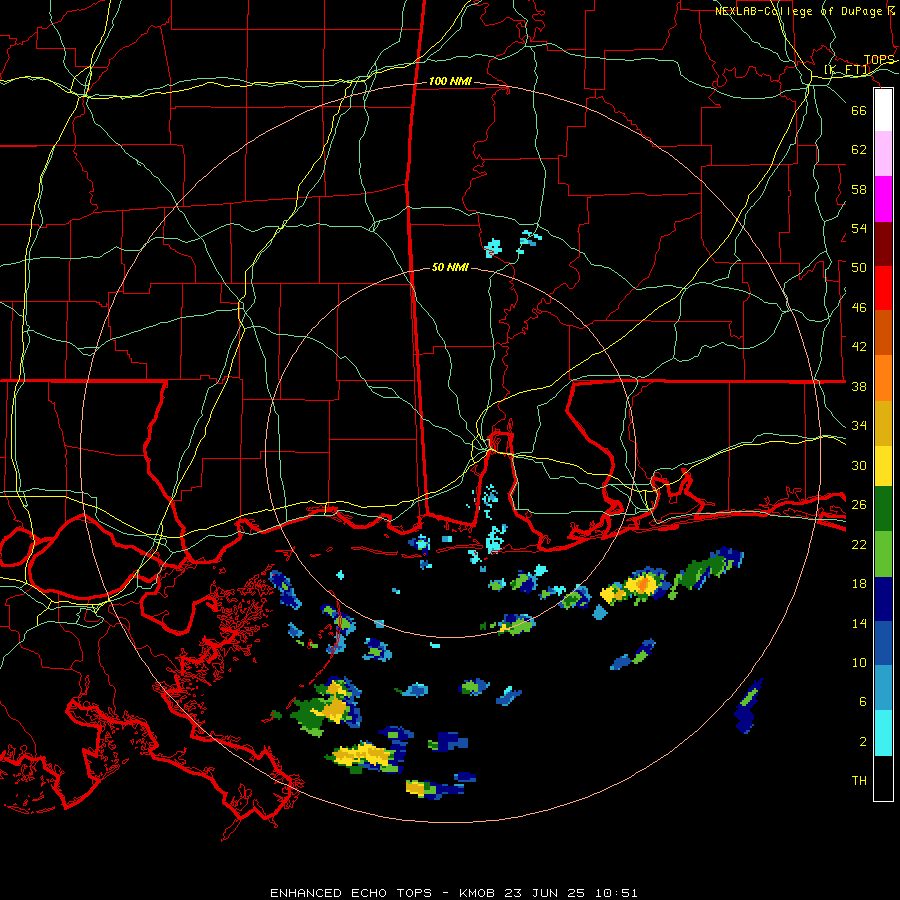Click the orange-cored echo cell offshore
900x900 pixels.
coord(642,584)
